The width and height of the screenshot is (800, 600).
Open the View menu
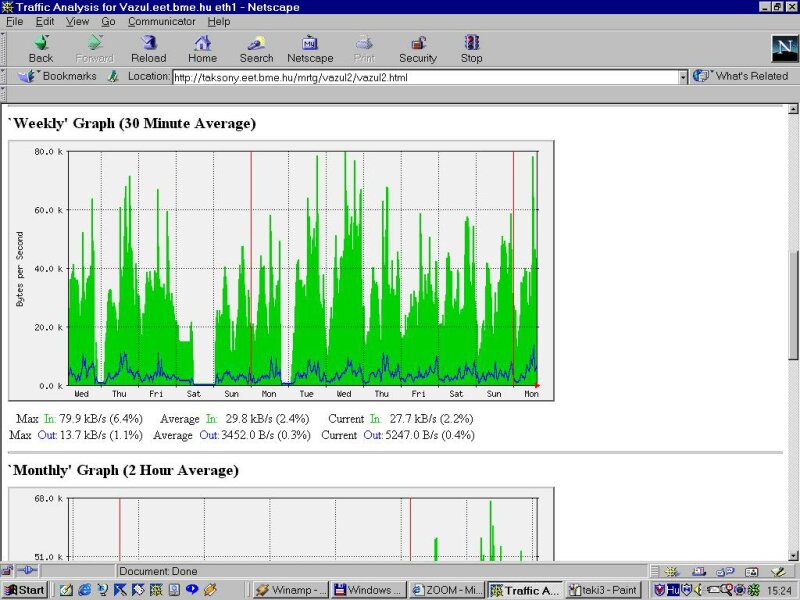[x=77, y=21]
